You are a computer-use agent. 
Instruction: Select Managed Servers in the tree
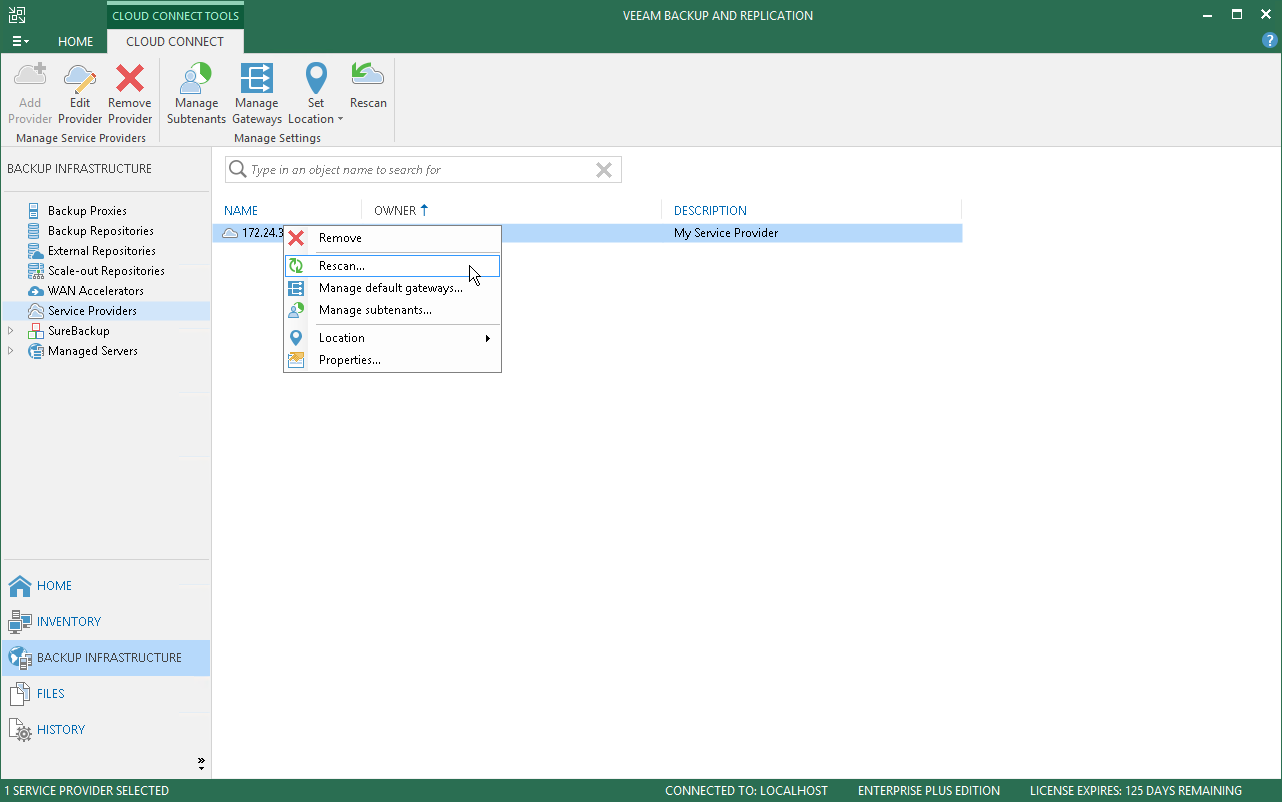coord(93,351)
